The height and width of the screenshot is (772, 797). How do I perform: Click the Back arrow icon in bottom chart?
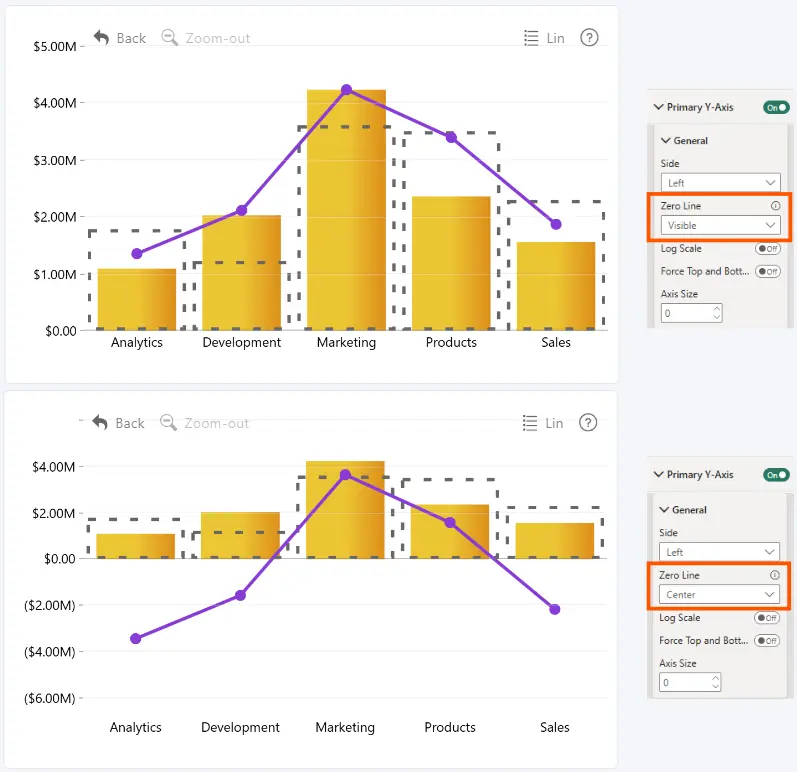[100, 422]
